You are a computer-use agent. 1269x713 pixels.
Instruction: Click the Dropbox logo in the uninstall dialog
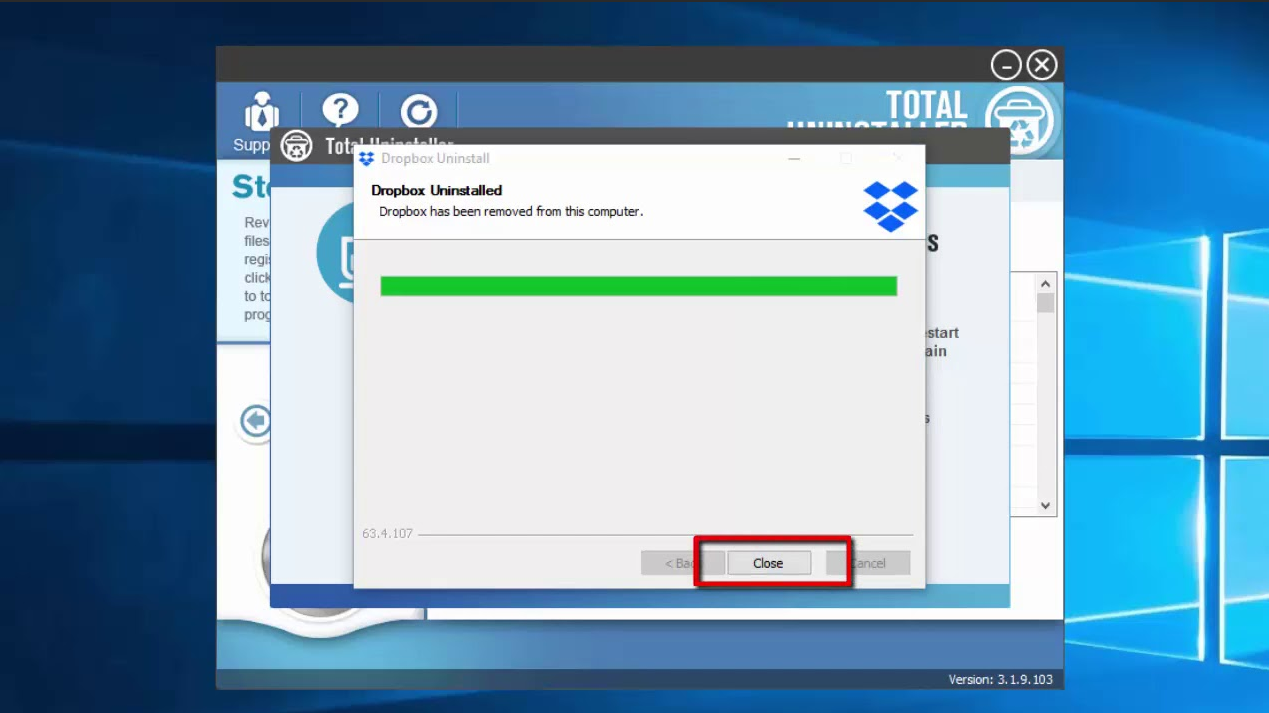[x=890, y=206]
